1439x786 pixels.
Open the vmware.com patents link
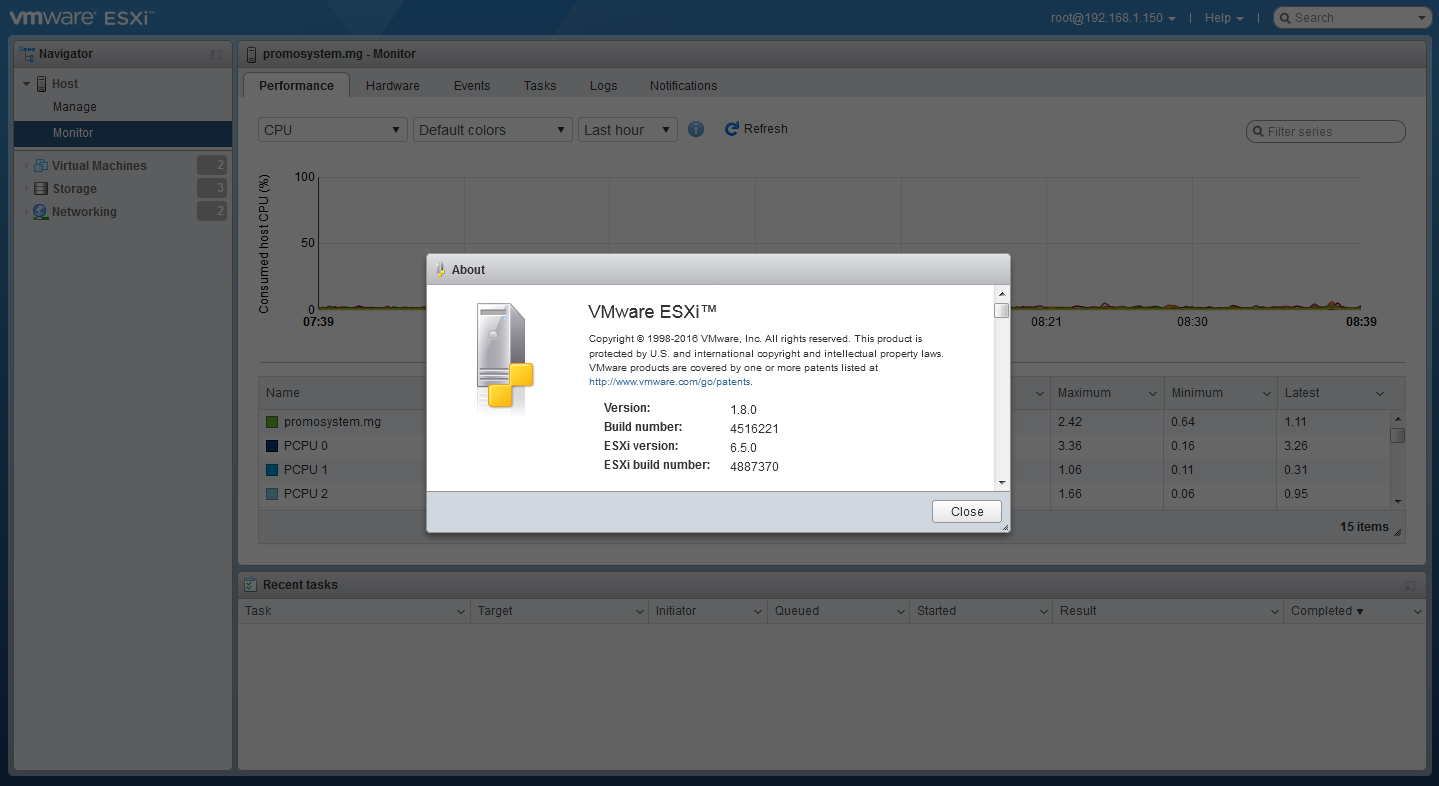[x=670, y=382]
